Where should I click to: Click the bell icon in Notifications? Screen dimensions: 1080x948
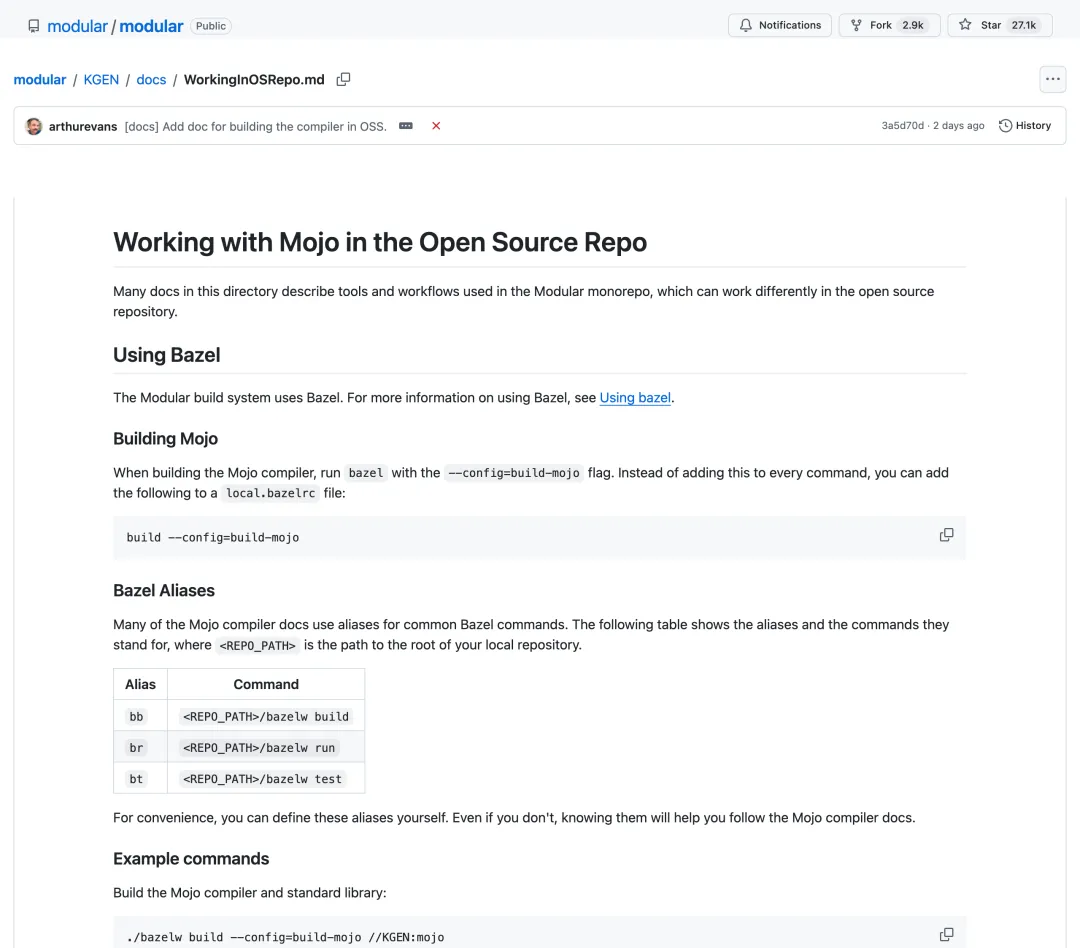[x=745, y=25]
